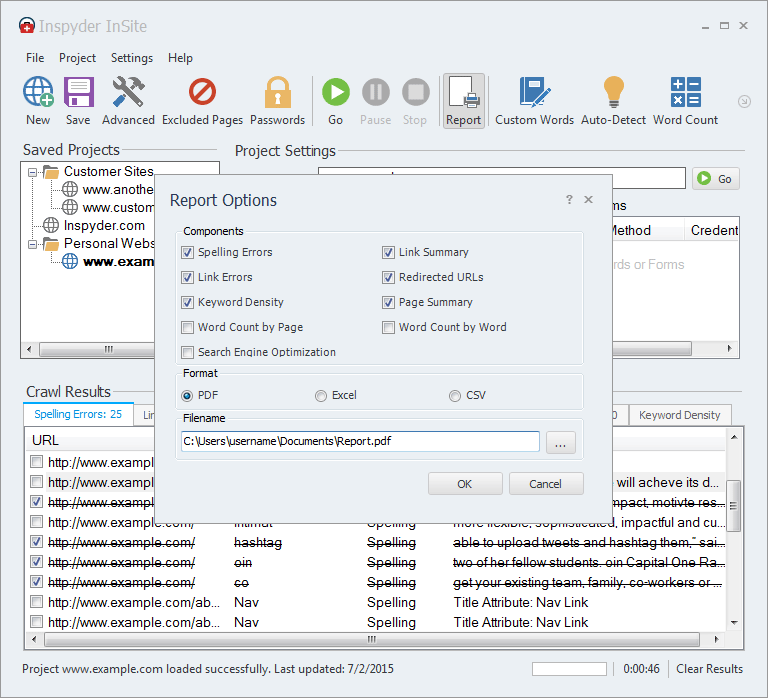Open the Excluded Pages toolbar icon
Viewport: 768px width, 698px height.
[x=202, y=92]
